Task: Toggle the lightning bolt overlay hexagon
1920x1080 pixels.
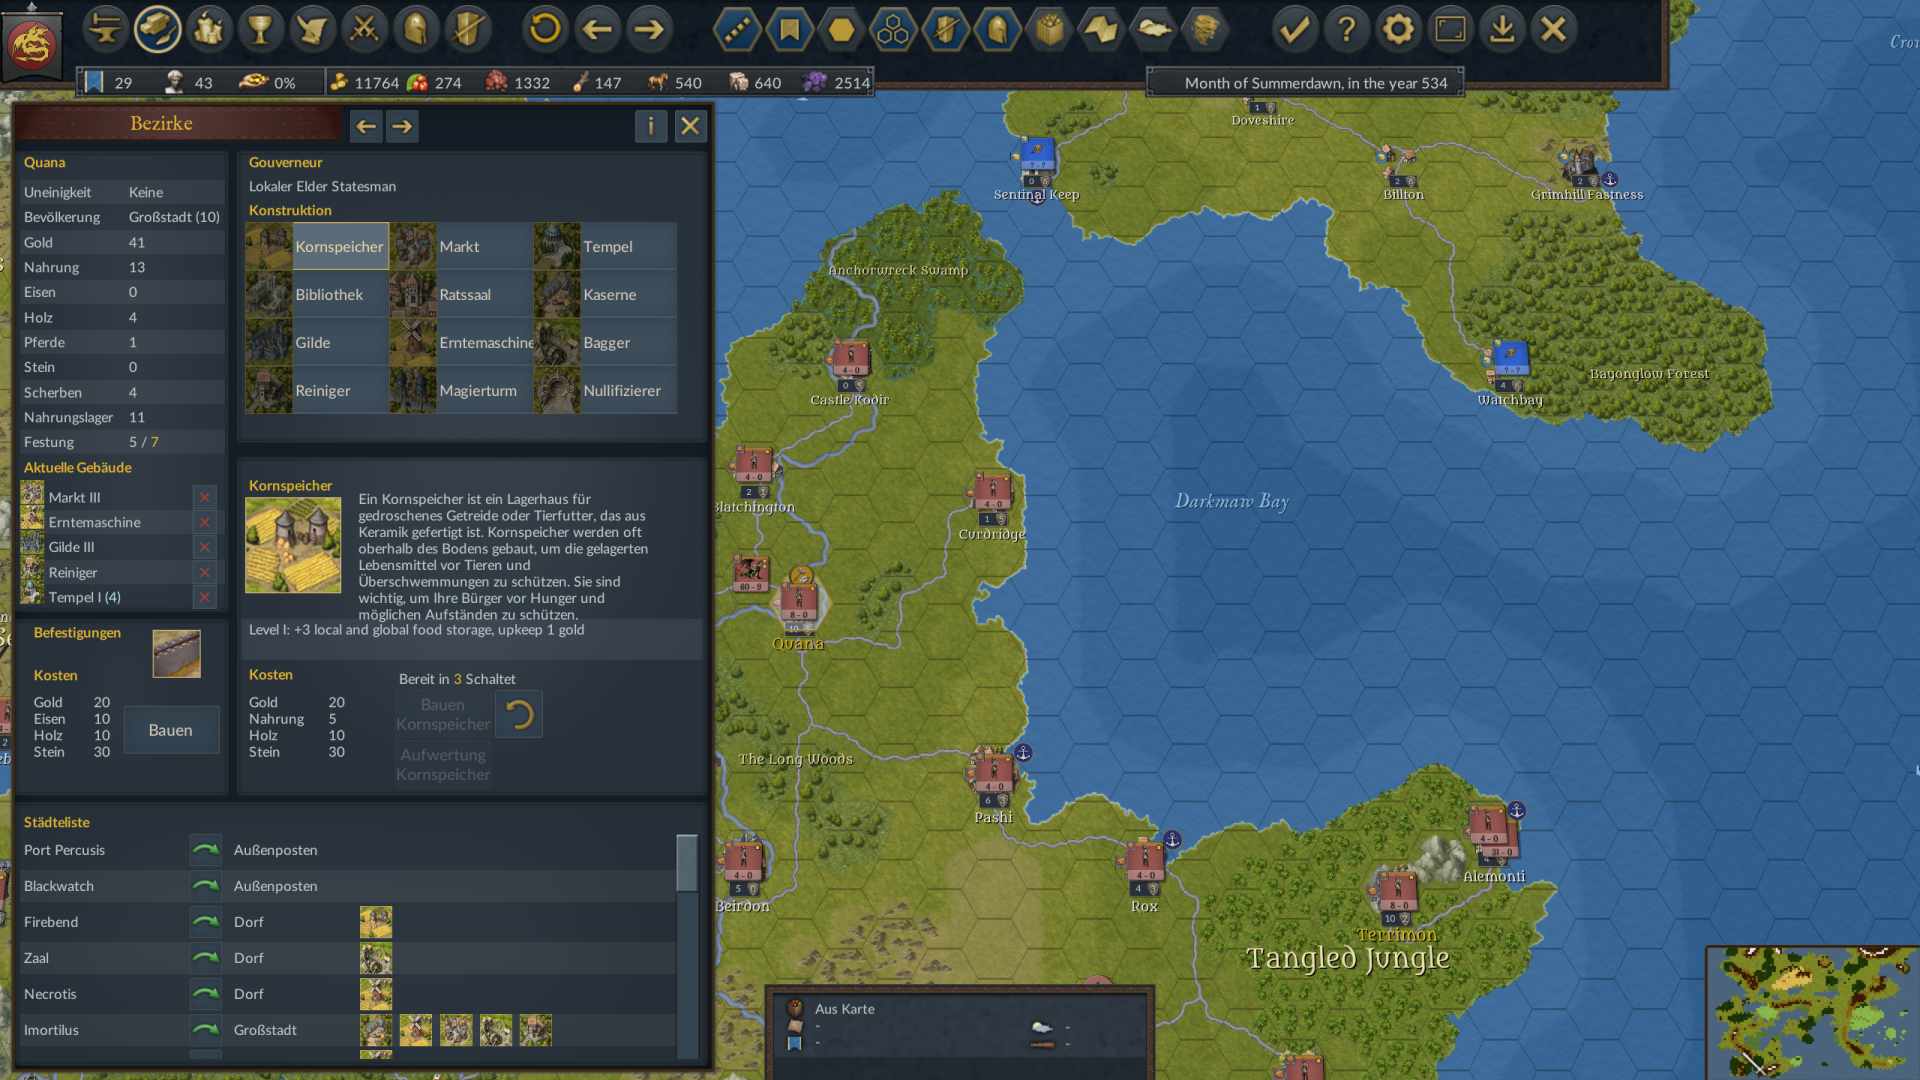Action: (x=1101, y=29)
